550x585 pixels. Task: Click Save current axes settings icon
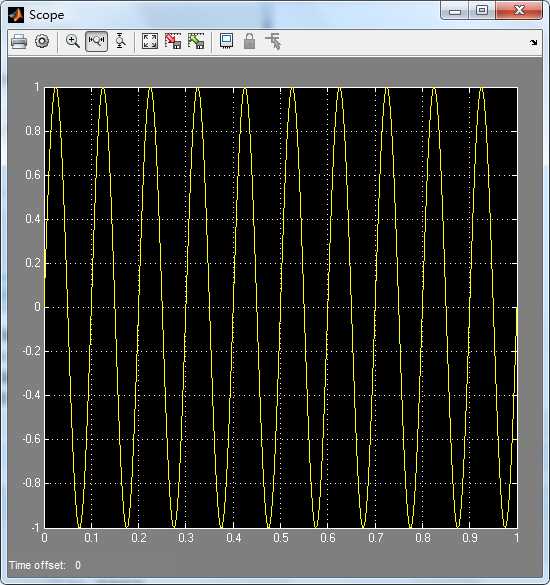click(173, 41)
